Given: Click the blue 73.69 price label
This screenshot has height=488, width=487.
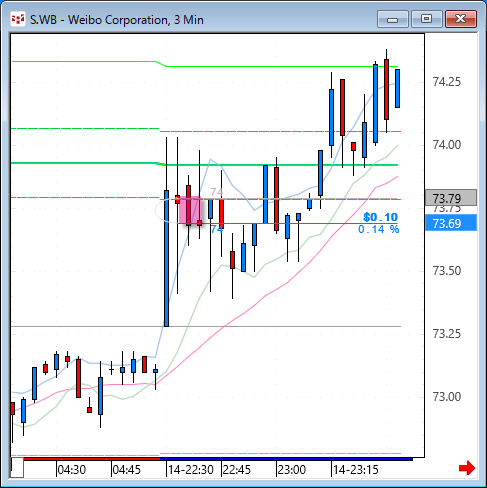Looking at the screenshot, I should click(x=451, y=223).
